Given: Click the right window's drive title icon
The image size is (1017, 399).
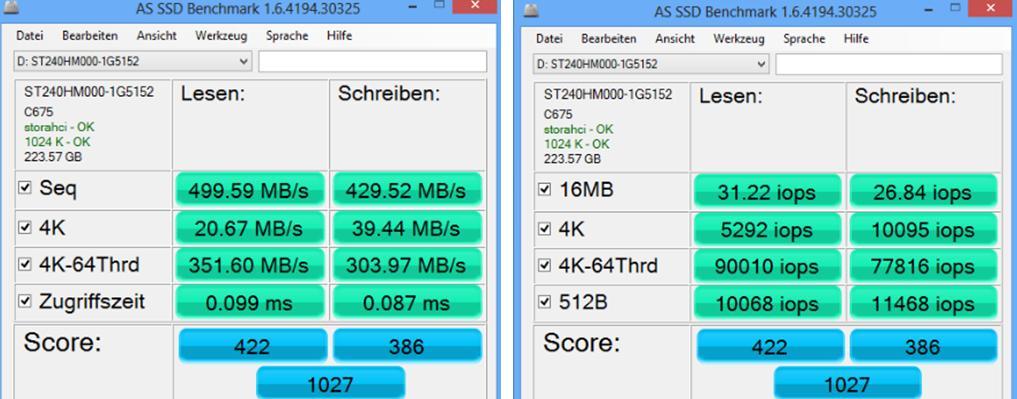Looking at the screenshot, I should [532, 10].
